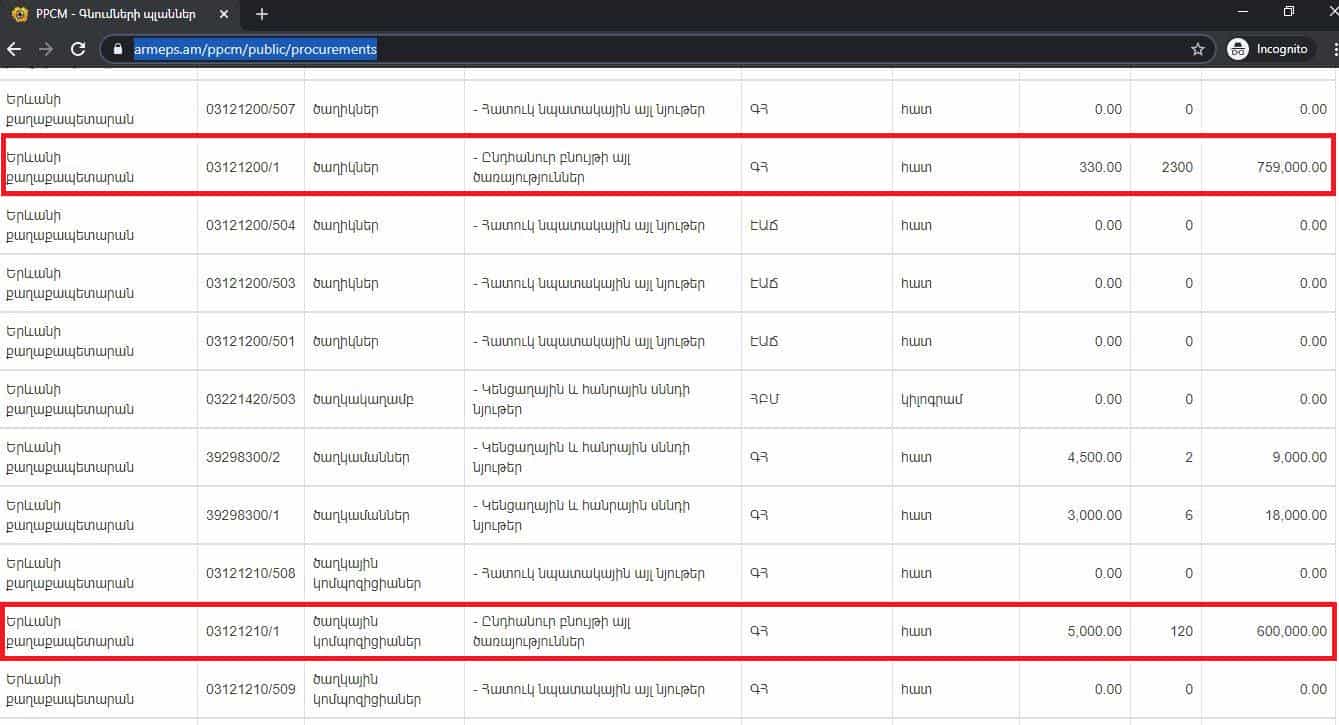Click the code cell 39298300/2
The image size is (1339, 725).
pos(243,458)
